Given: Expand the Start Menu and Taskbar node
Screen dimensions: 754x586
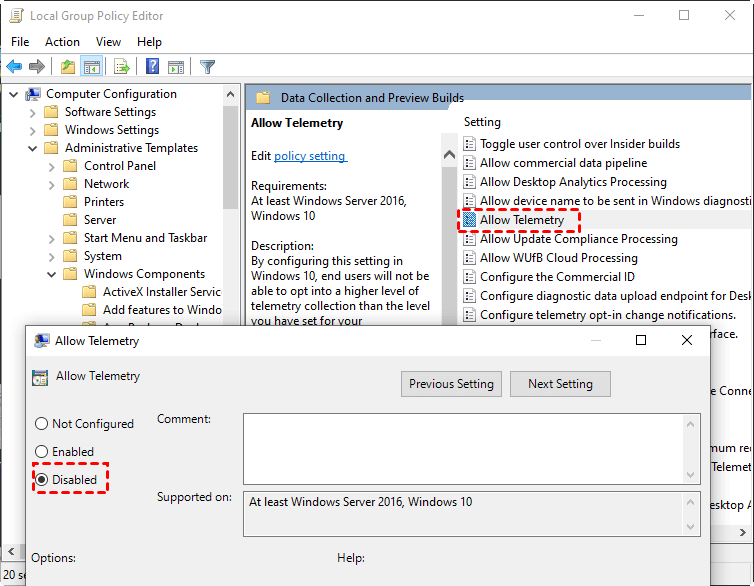Looking at the screenshot, I should [52, 239].
